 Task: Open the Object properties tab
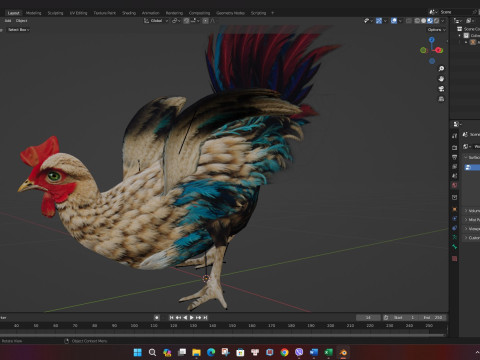click(x=454, y=209)
